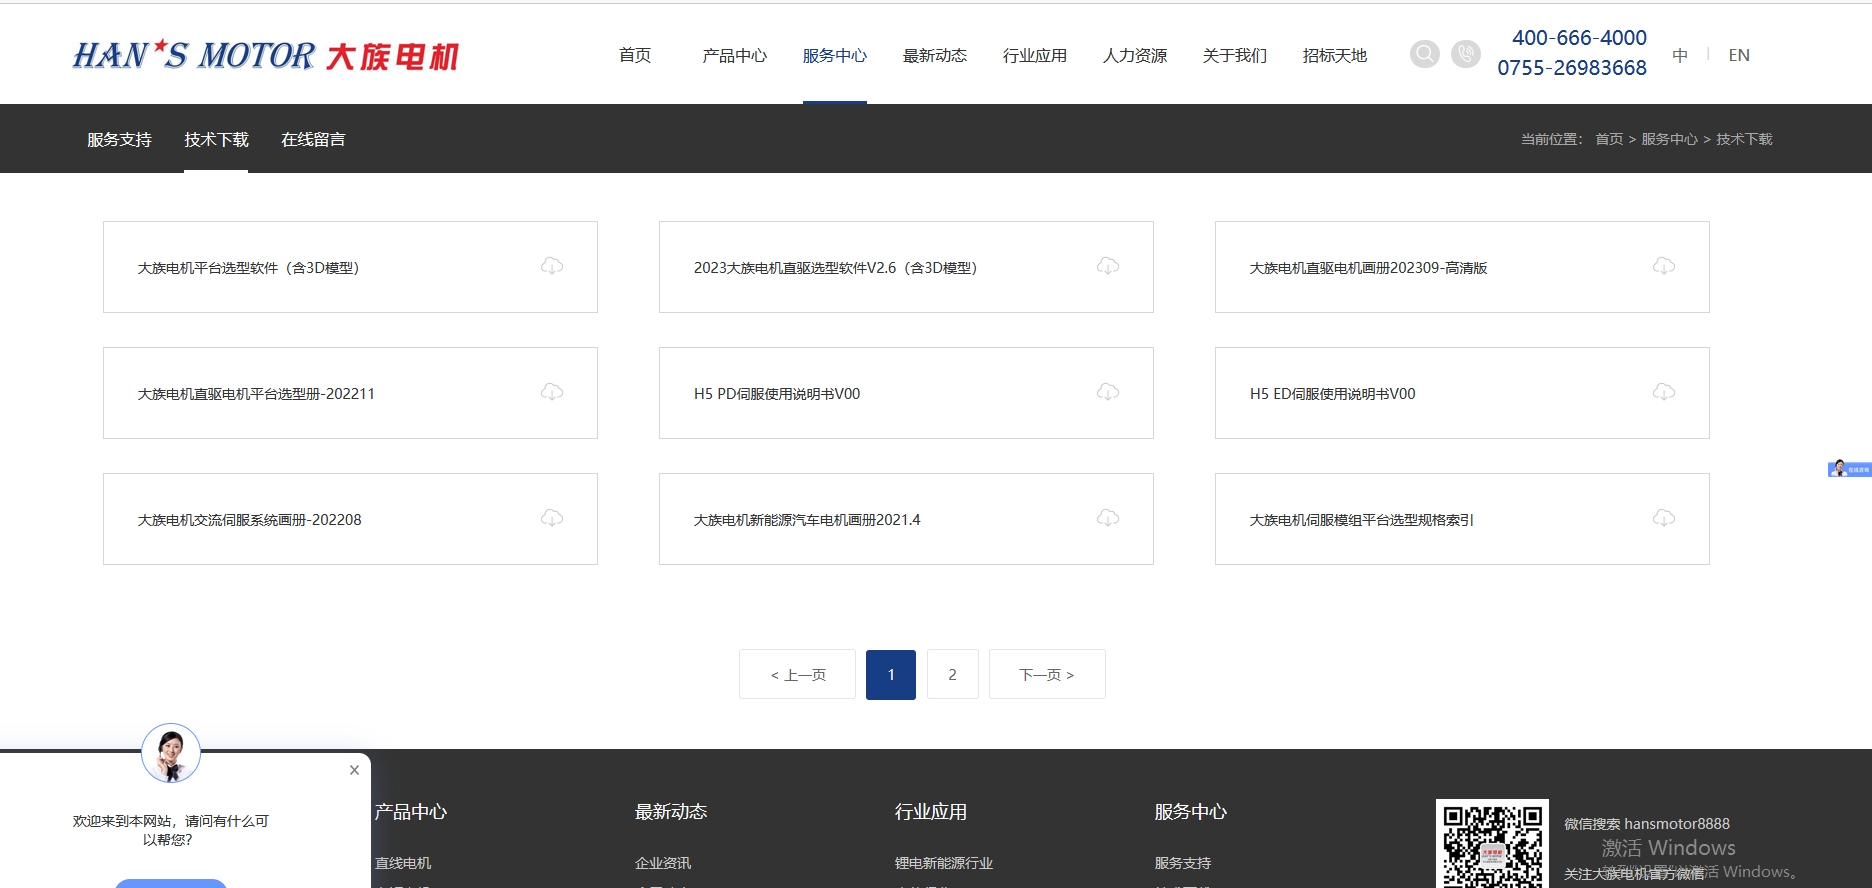The height and width of the screenshot is (888, 1872).
Task: Click the phone call icon in header
Action: pos(1466,54)
